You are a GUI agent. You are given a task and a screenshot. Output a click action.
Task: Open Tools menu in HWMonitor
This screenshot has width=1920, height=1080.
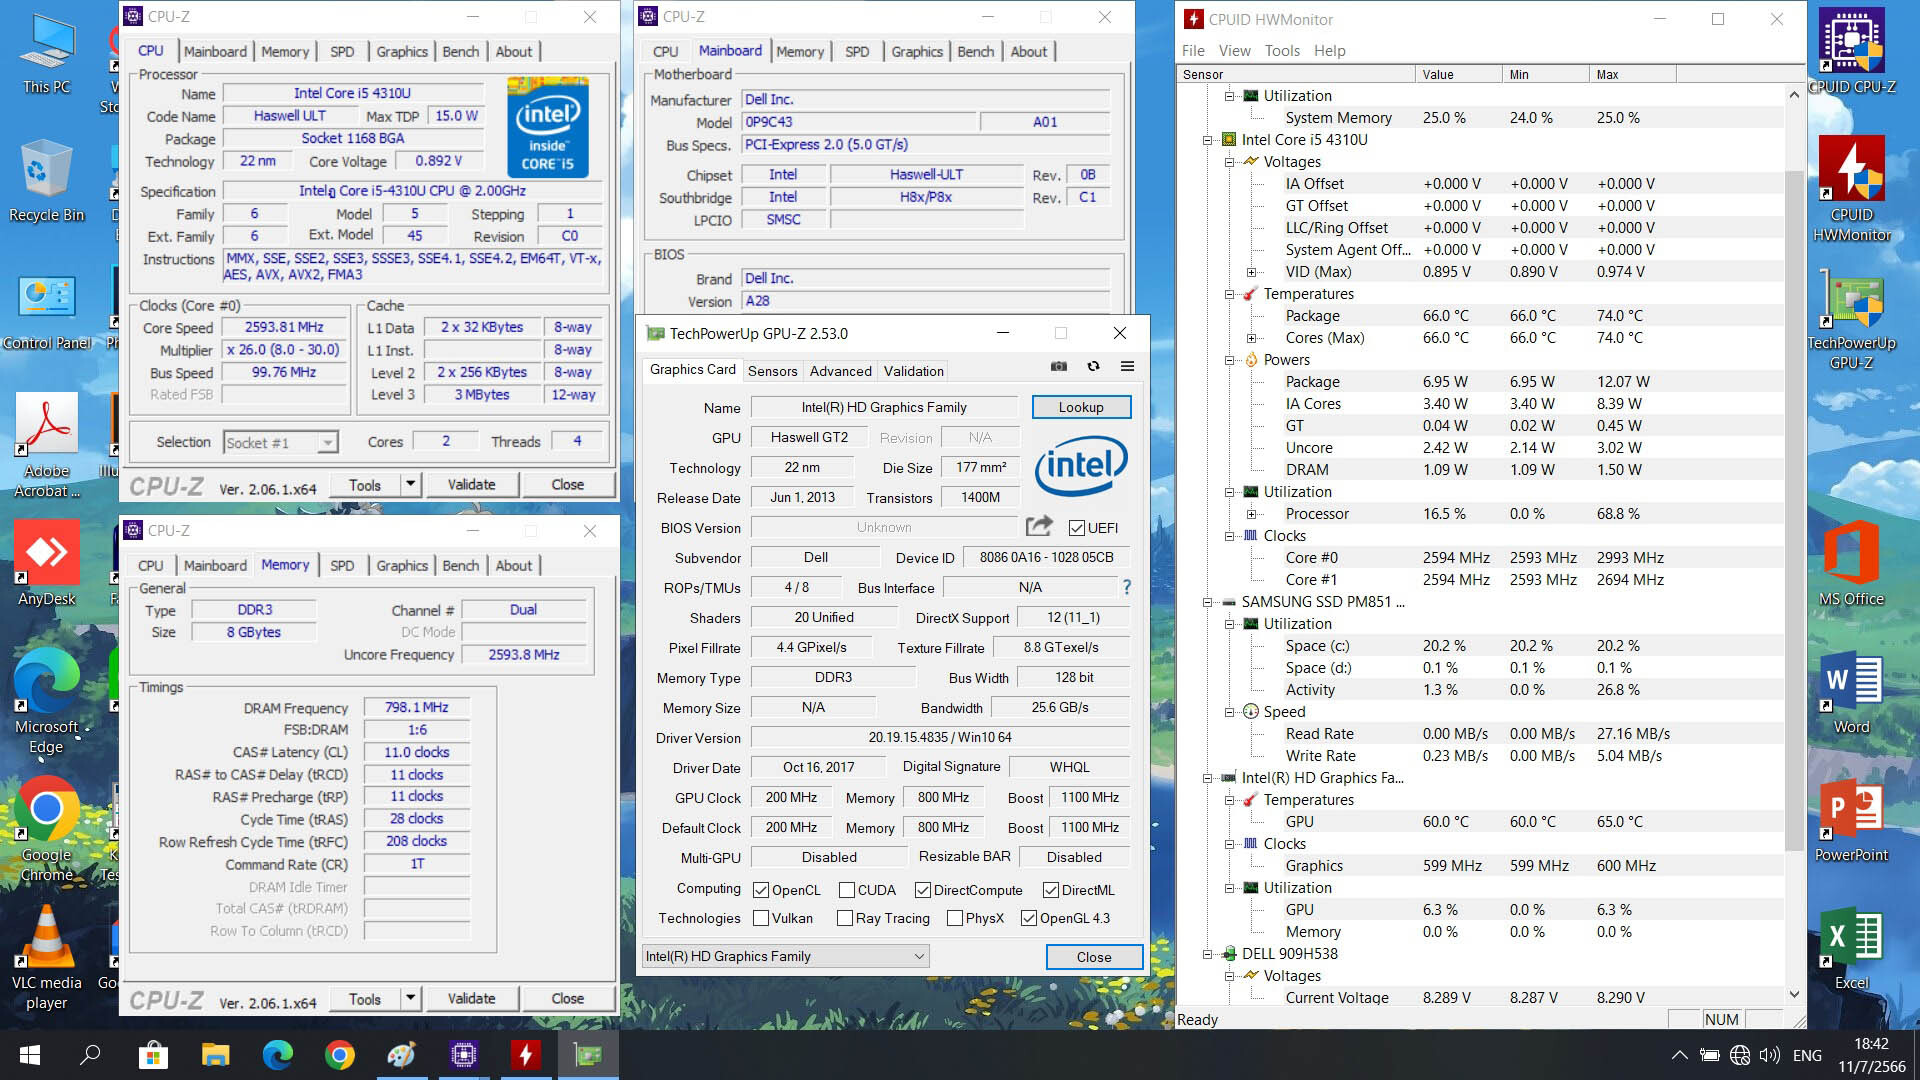pyautogui.click(x=1282, y=50)
